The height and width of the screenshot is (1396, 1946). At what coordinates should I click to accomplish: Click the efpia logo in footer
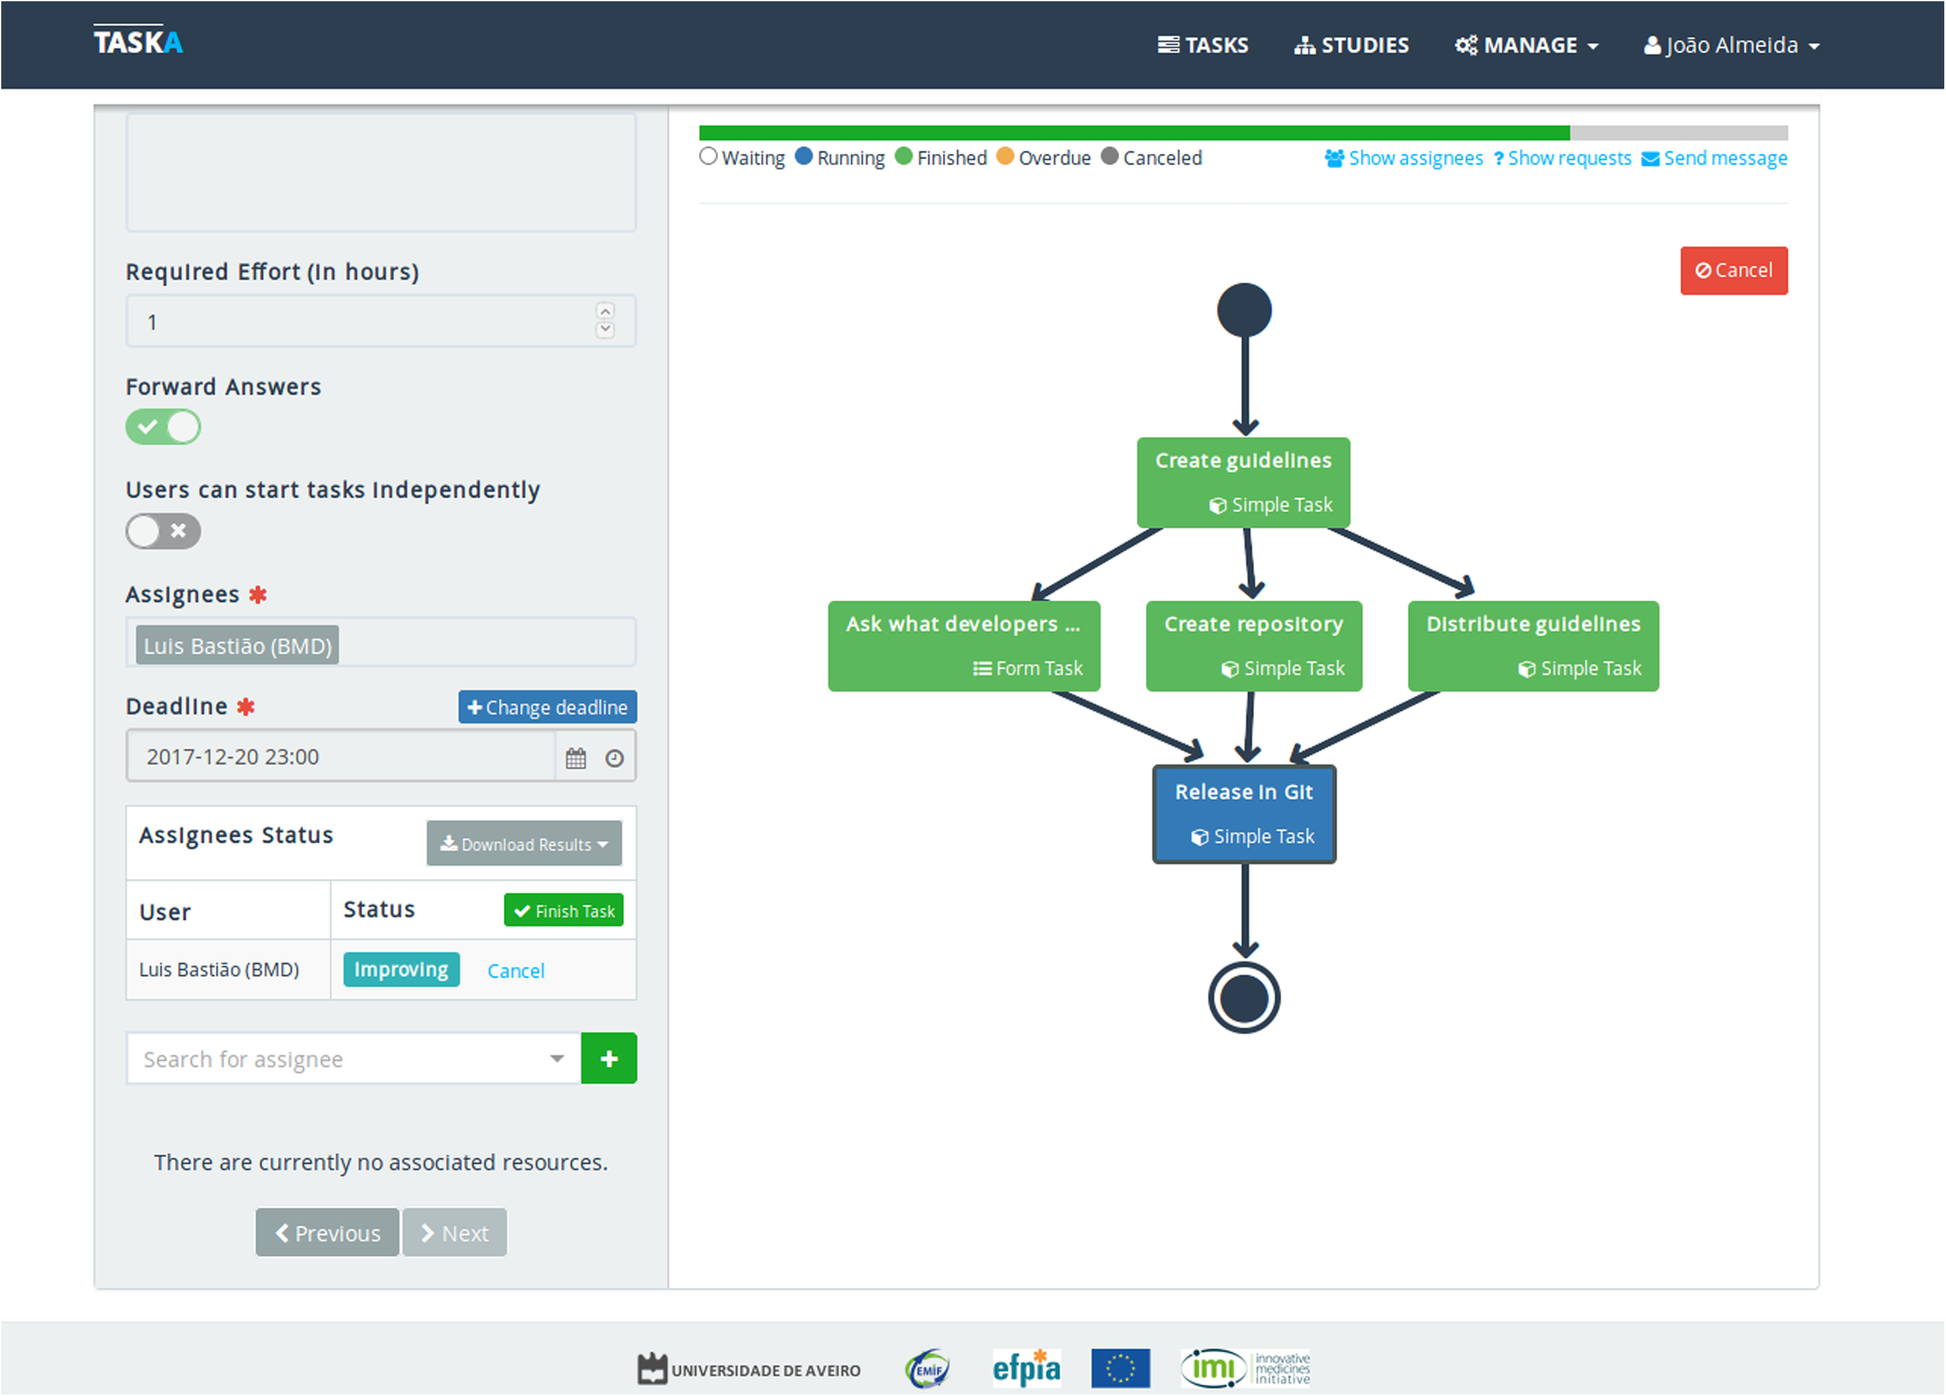(x=1026, y=1368)
